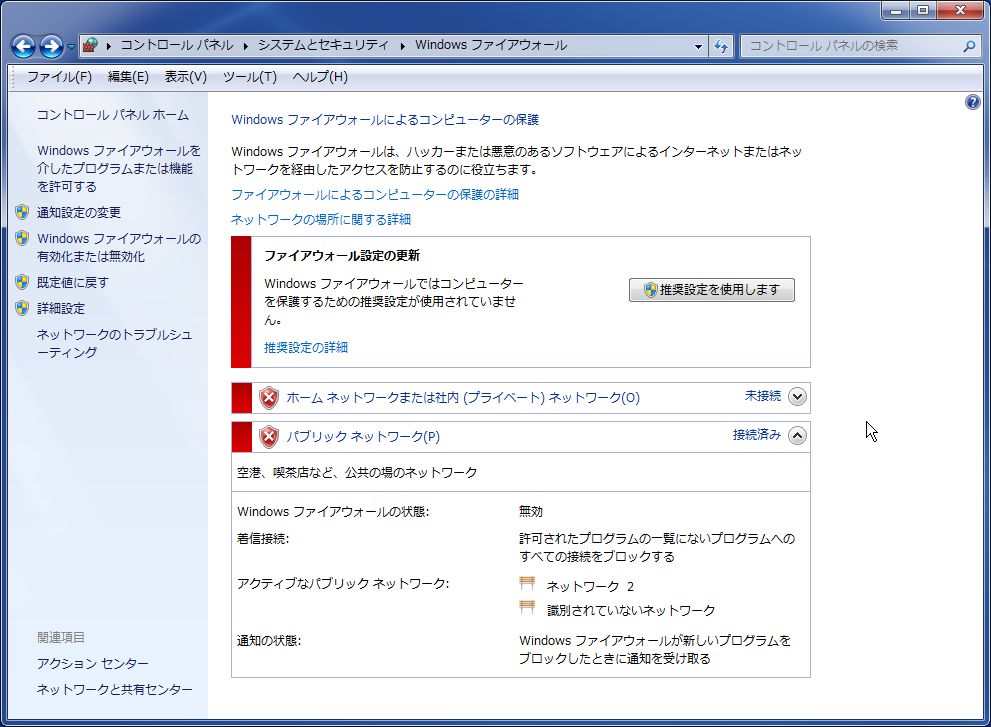The image size is (991, 727).
Task: Collapse the public network section chevron
Action: point(798,436)
